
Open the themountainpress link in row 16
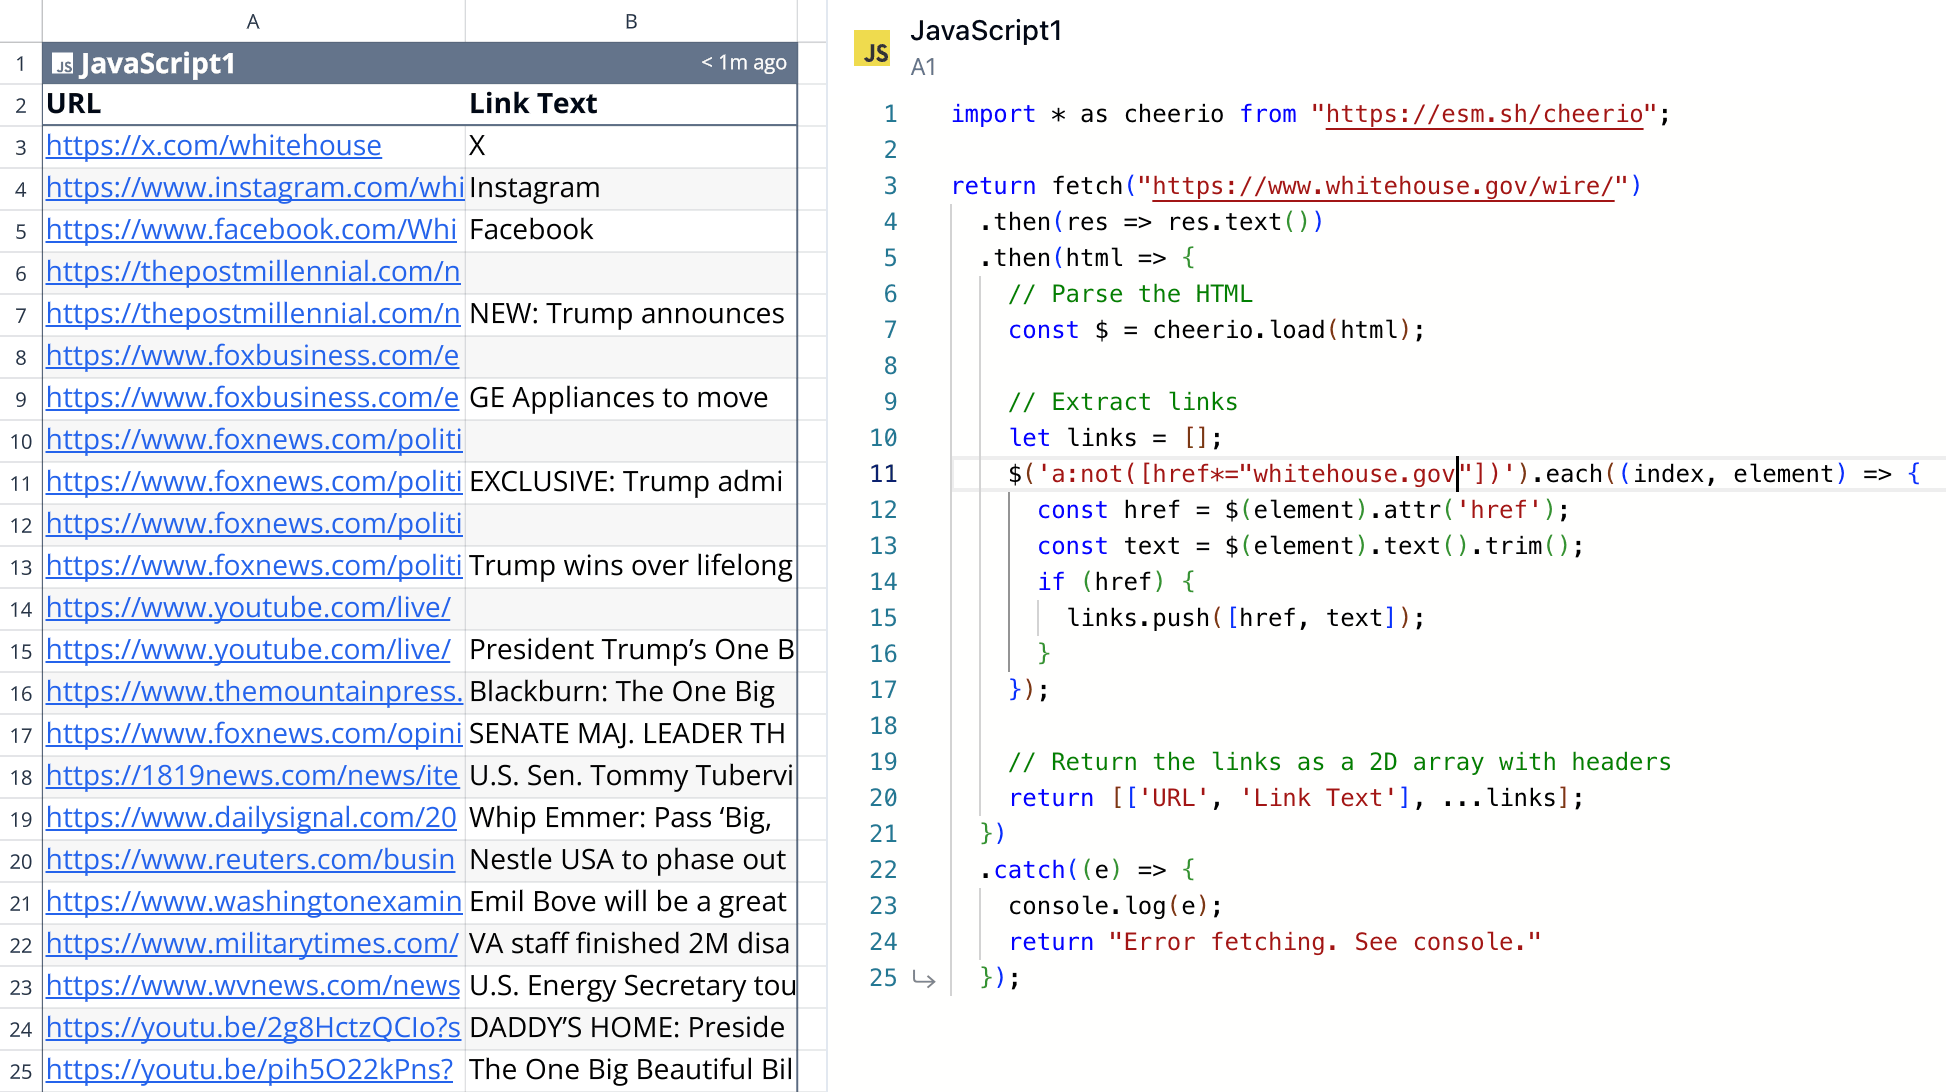(x=254, y=692)
